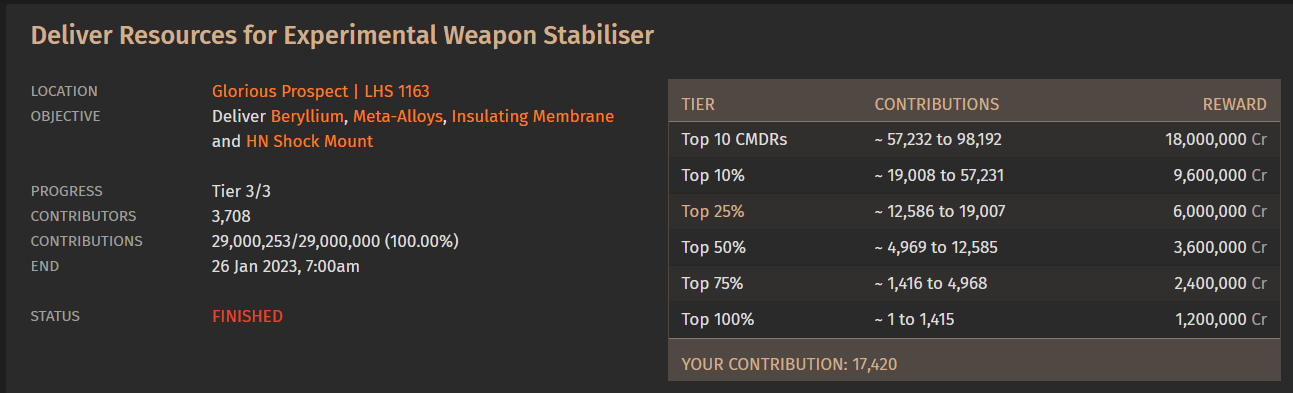
Task: Select the Top 10% tier row
Action: tap(974, 176)
